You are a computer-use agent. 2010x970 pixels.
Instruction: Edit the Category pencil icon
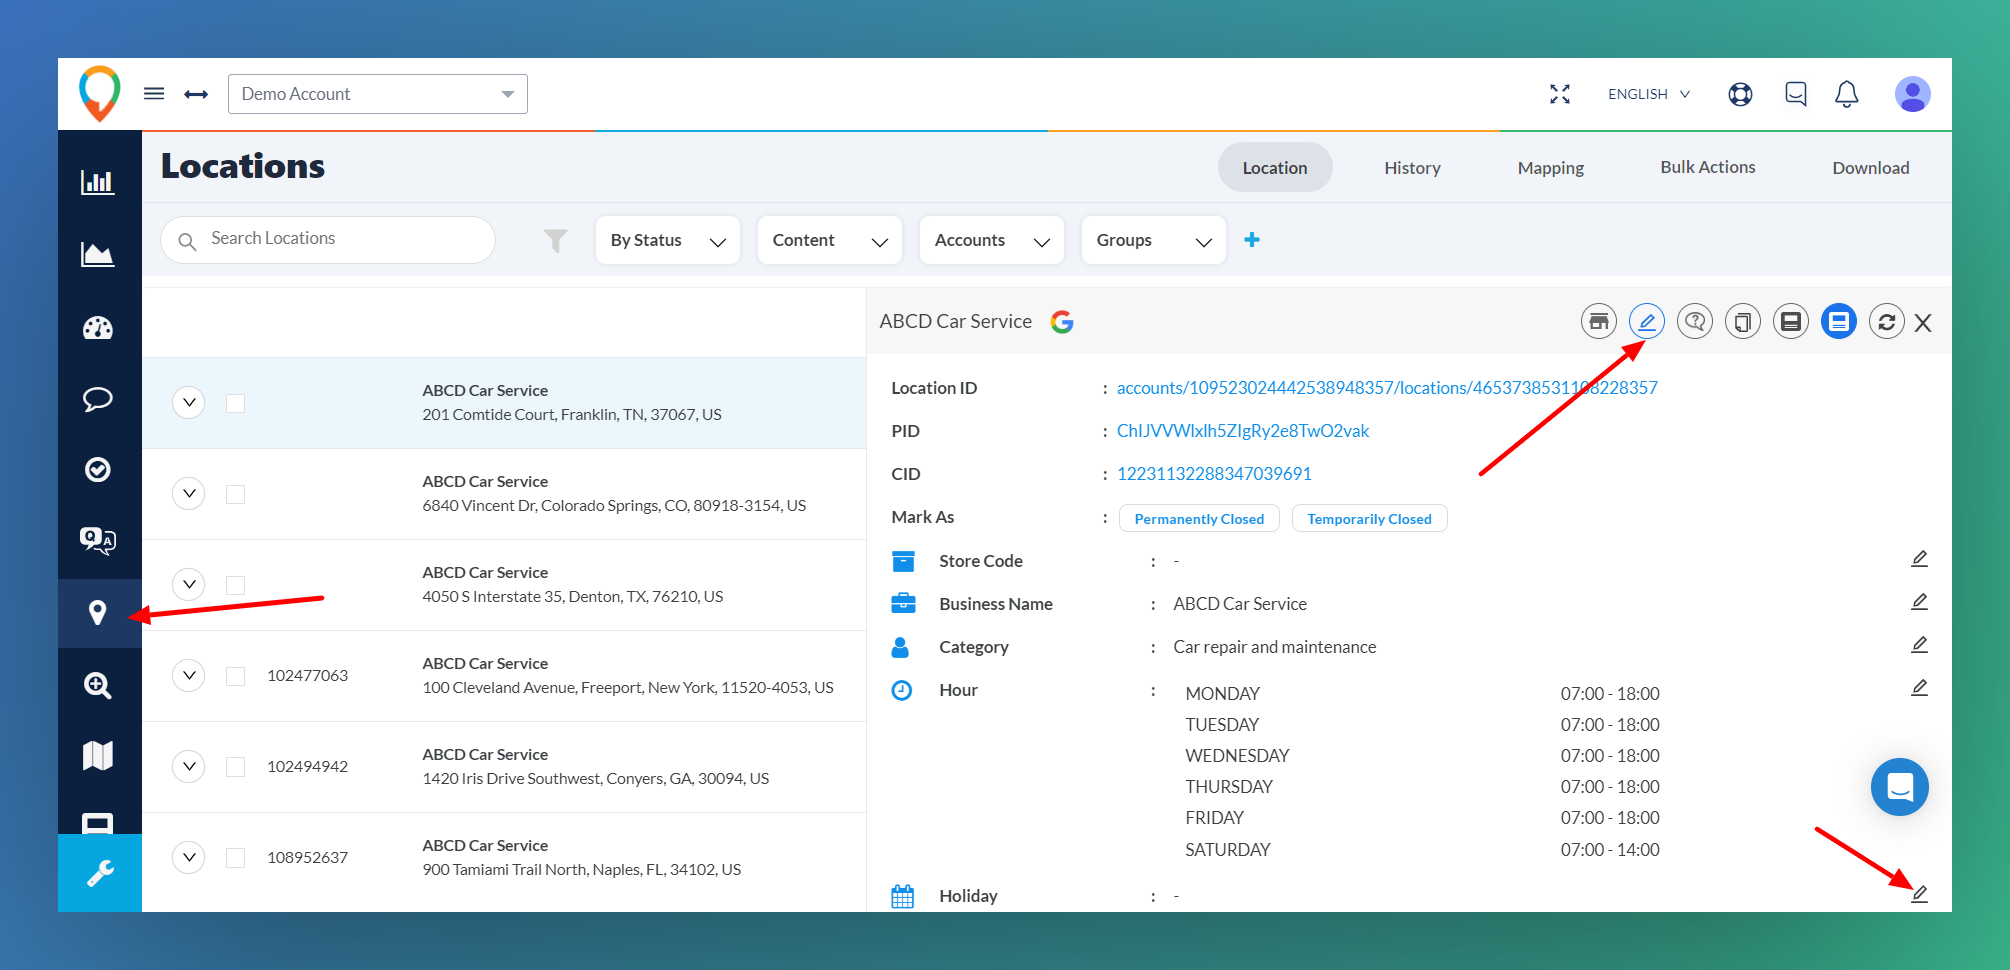[x=1919, y=645]
